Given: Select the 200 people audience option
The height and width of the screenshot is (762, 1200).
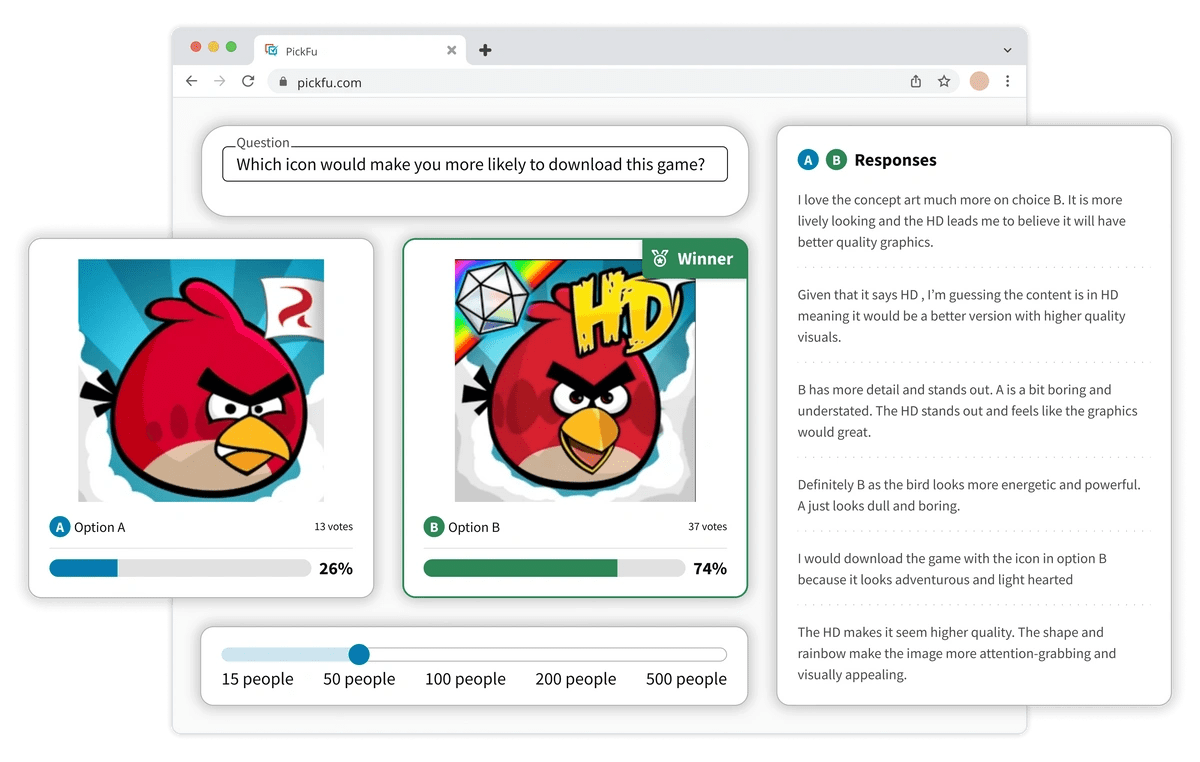Looking at the screenshot, I should tap(575, 679).
